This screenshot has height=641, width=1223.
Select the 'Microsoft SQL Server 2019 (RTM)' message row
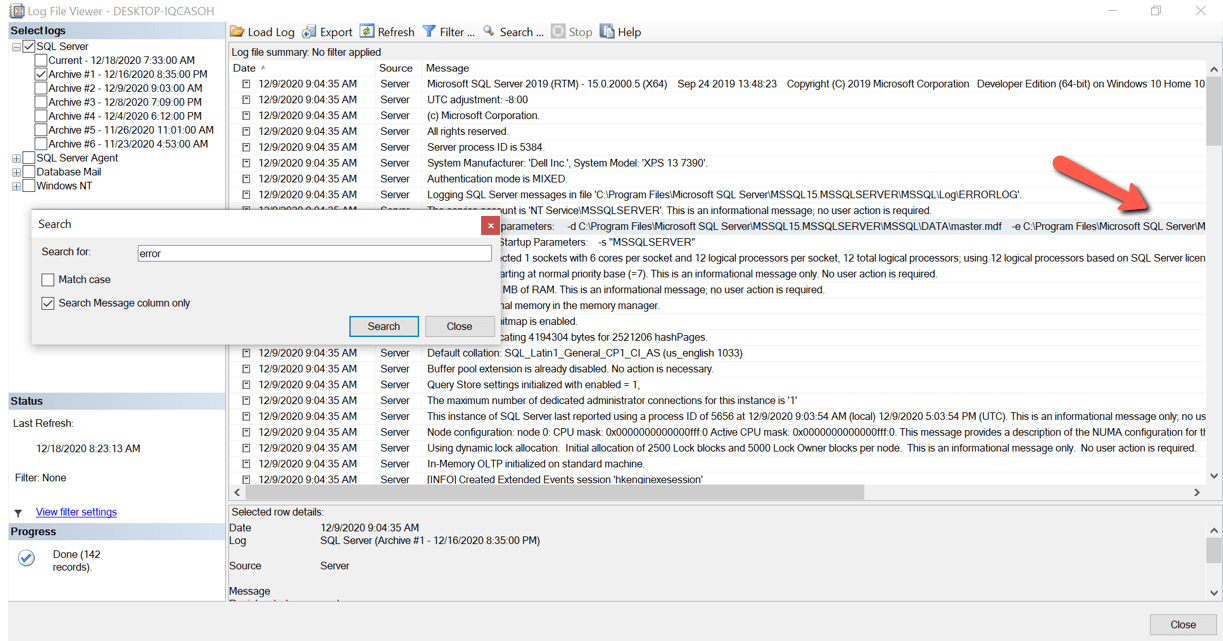[718, 84]
